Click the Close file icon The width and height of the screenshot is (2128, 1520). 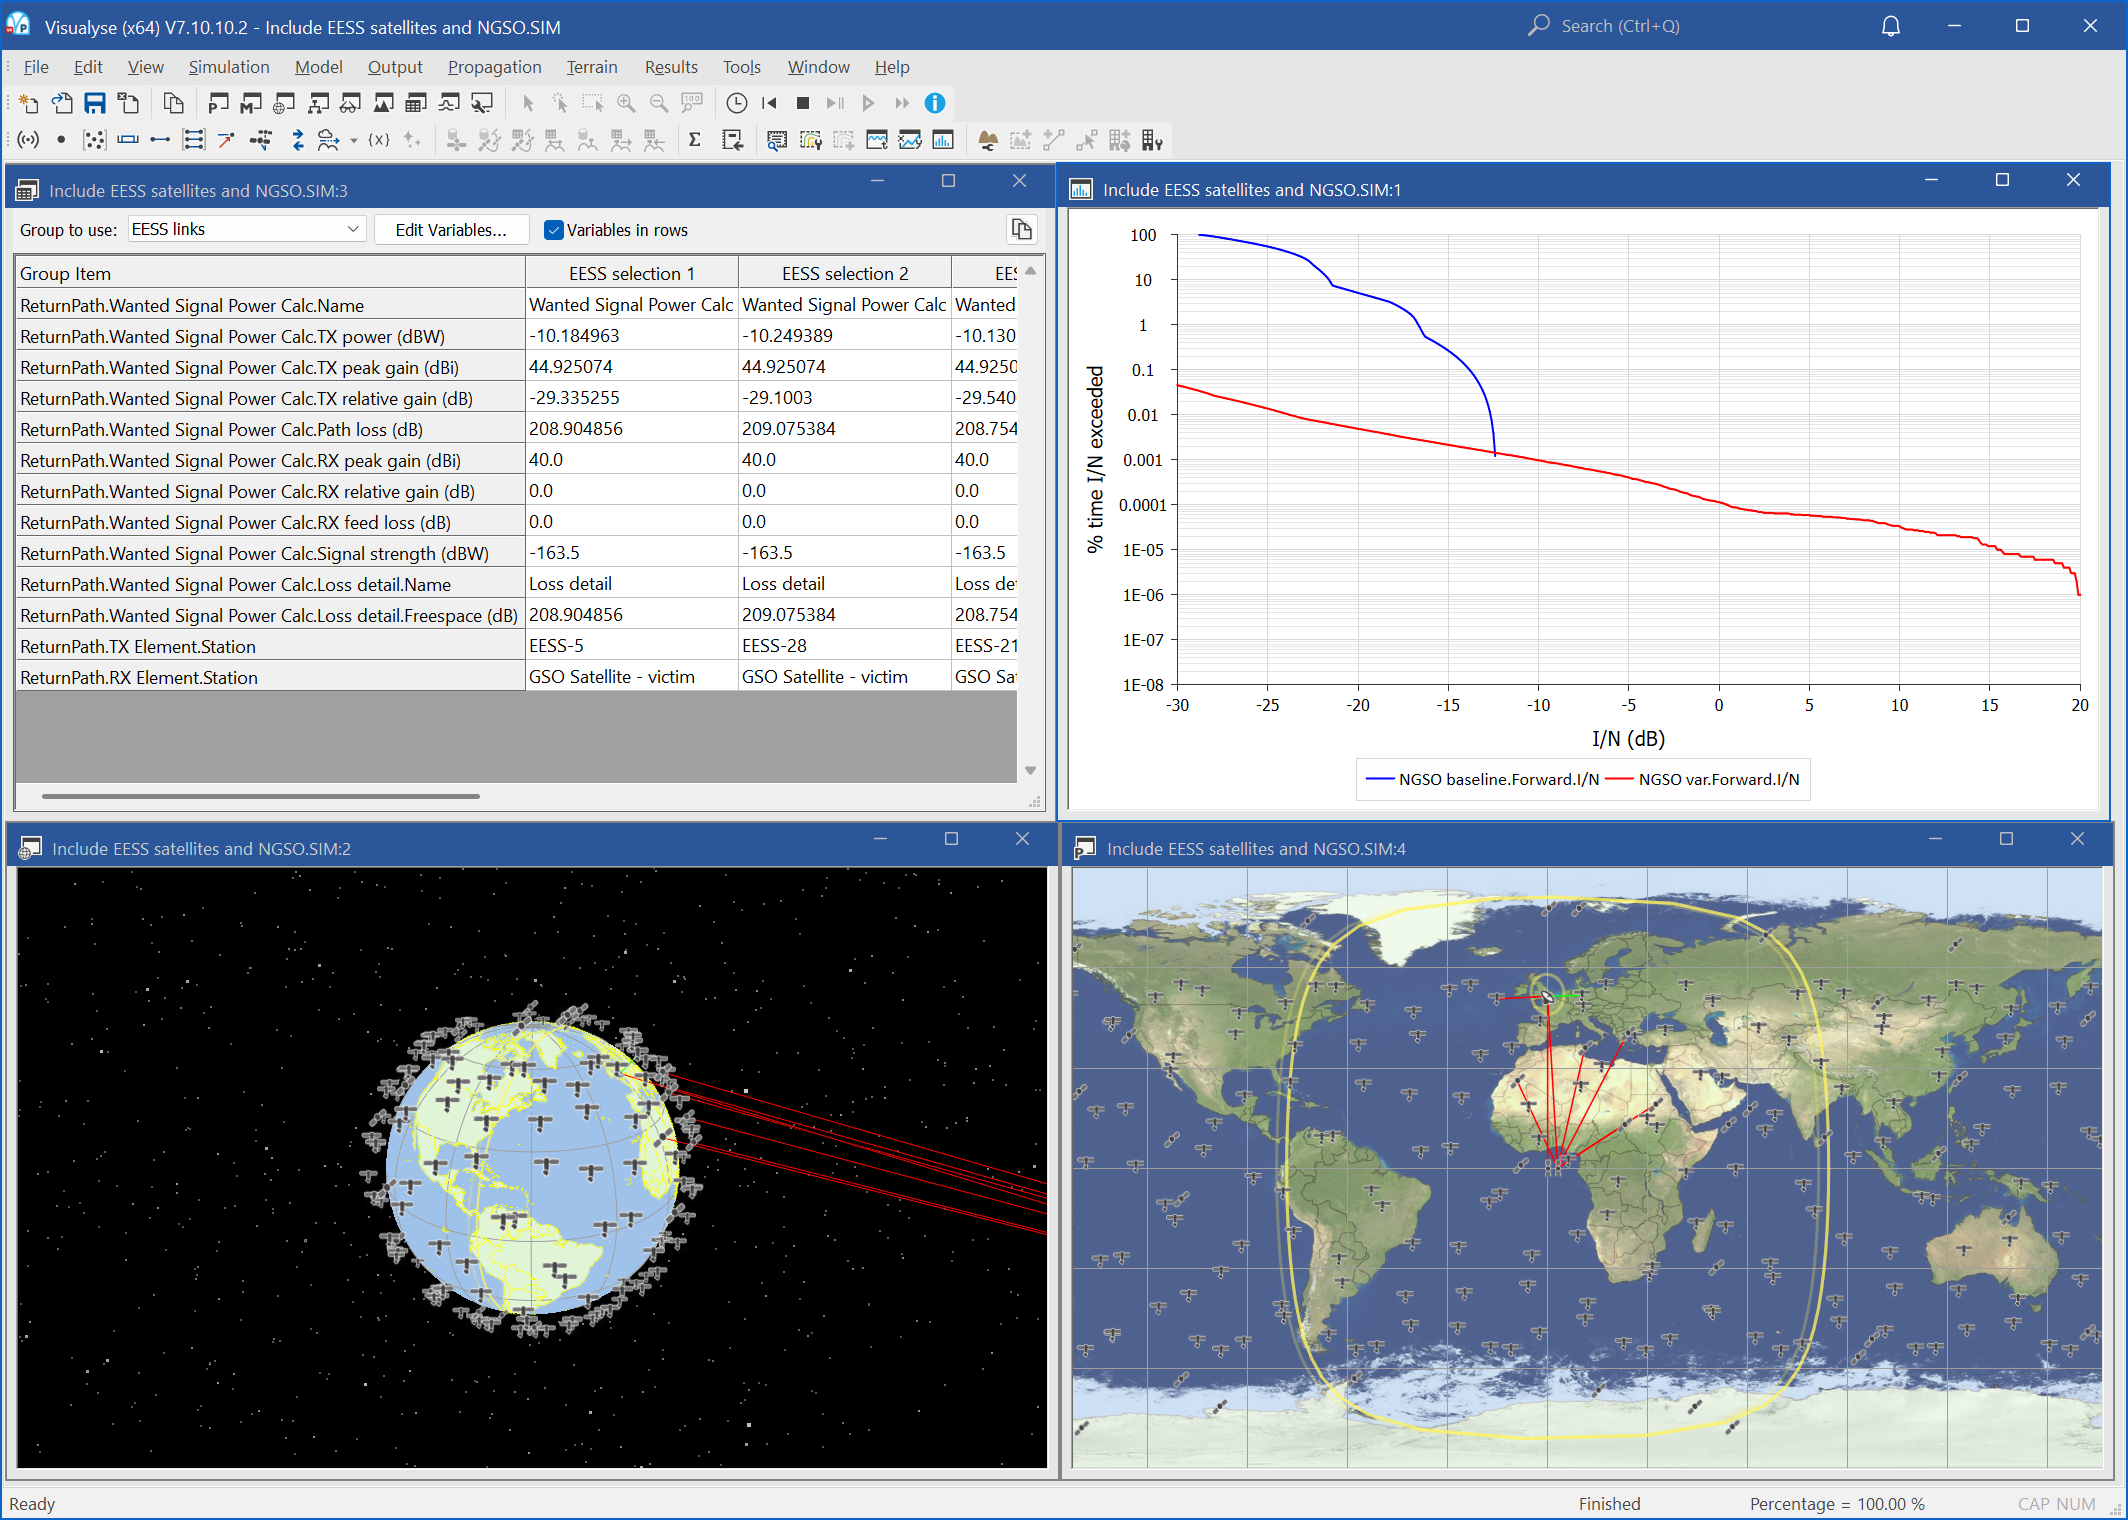point(128,103)
